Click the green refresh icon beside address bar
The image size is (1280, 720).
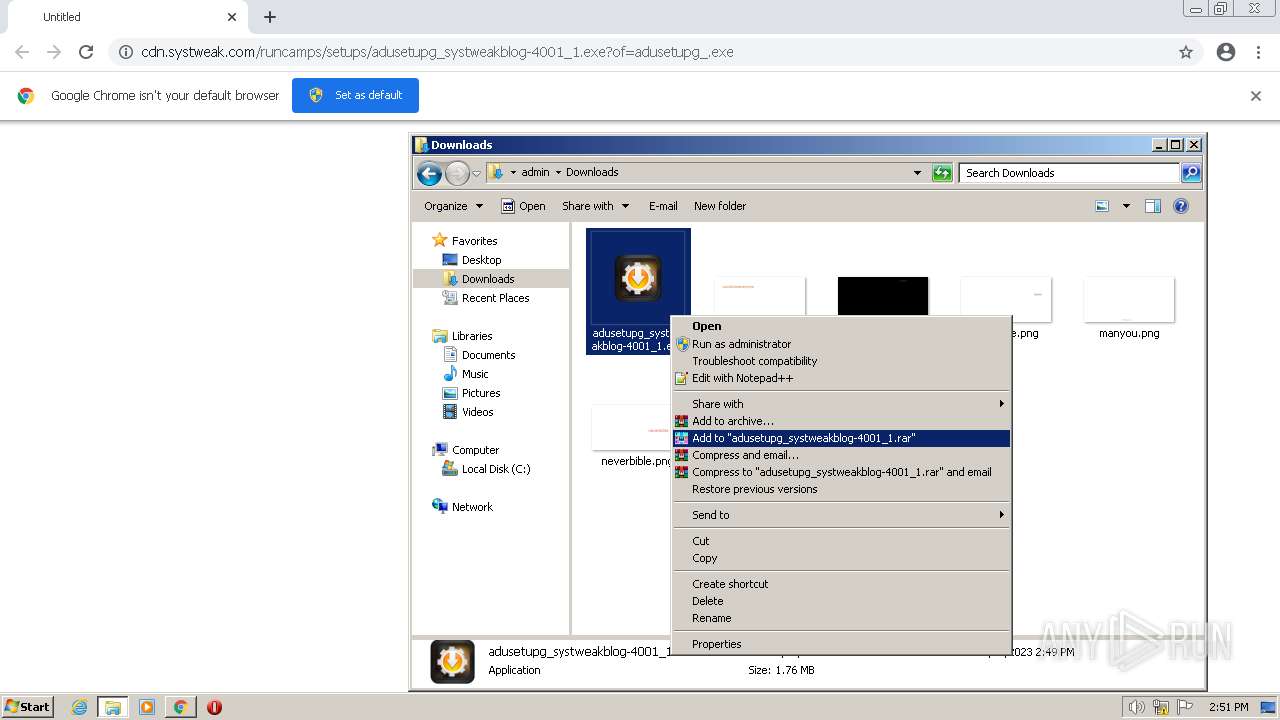941,173
